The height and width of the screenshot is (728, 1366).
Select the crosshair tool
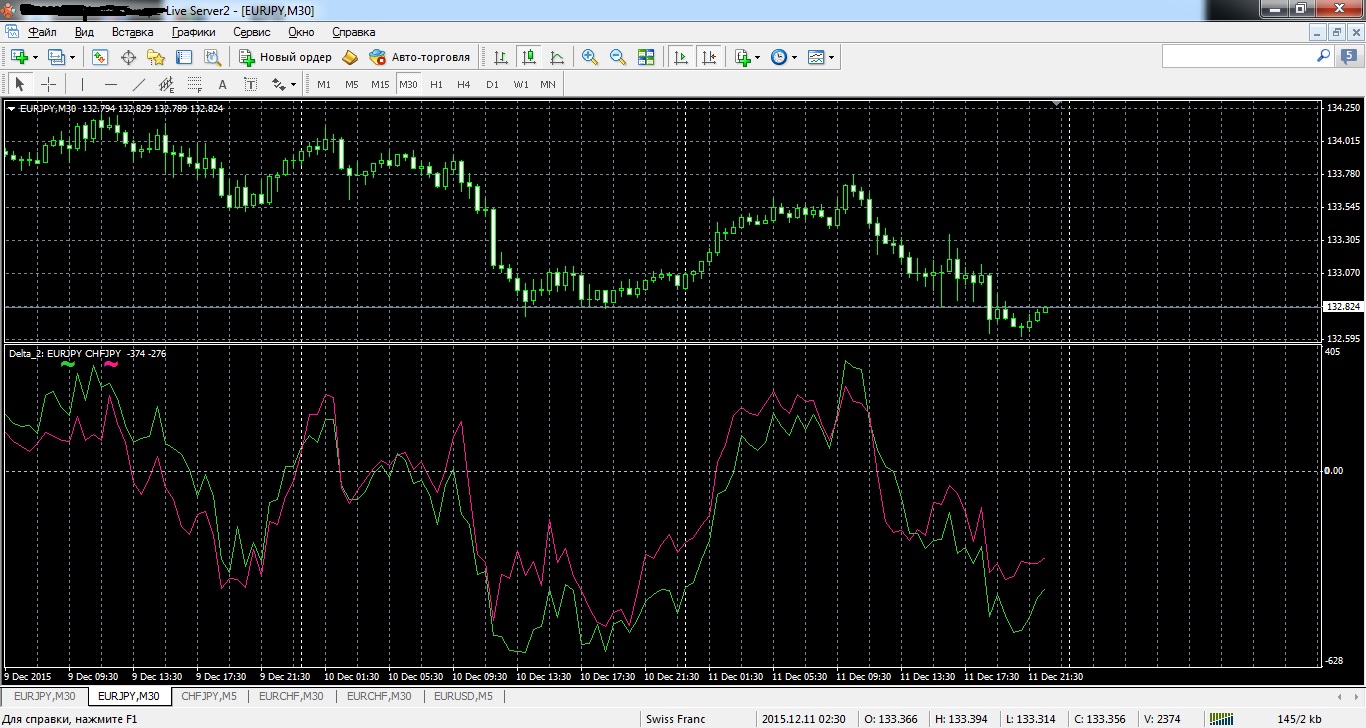click(48, 84)
